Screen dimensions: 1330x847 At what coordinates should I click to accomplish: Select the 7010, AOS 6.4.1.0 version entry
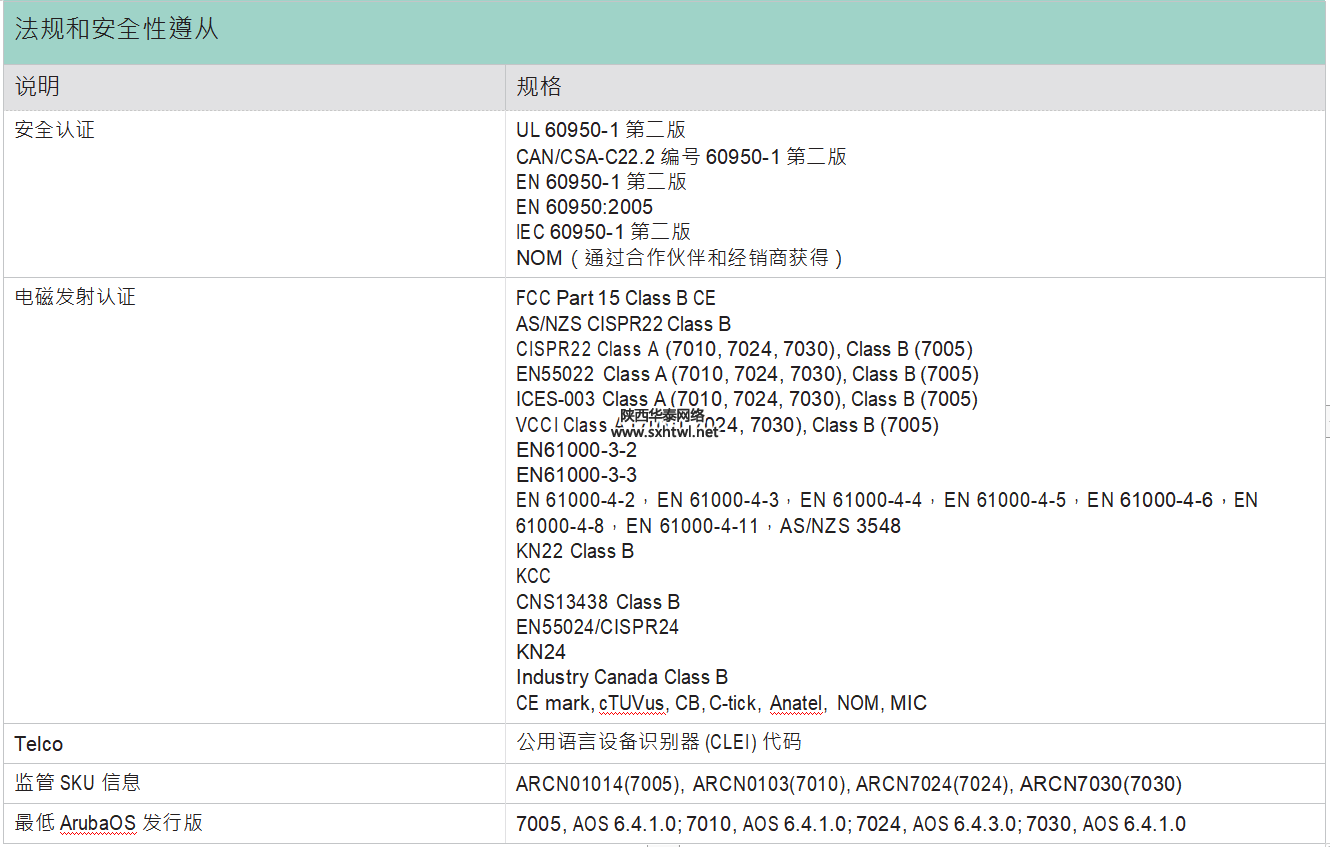click(x=768, y=825)
